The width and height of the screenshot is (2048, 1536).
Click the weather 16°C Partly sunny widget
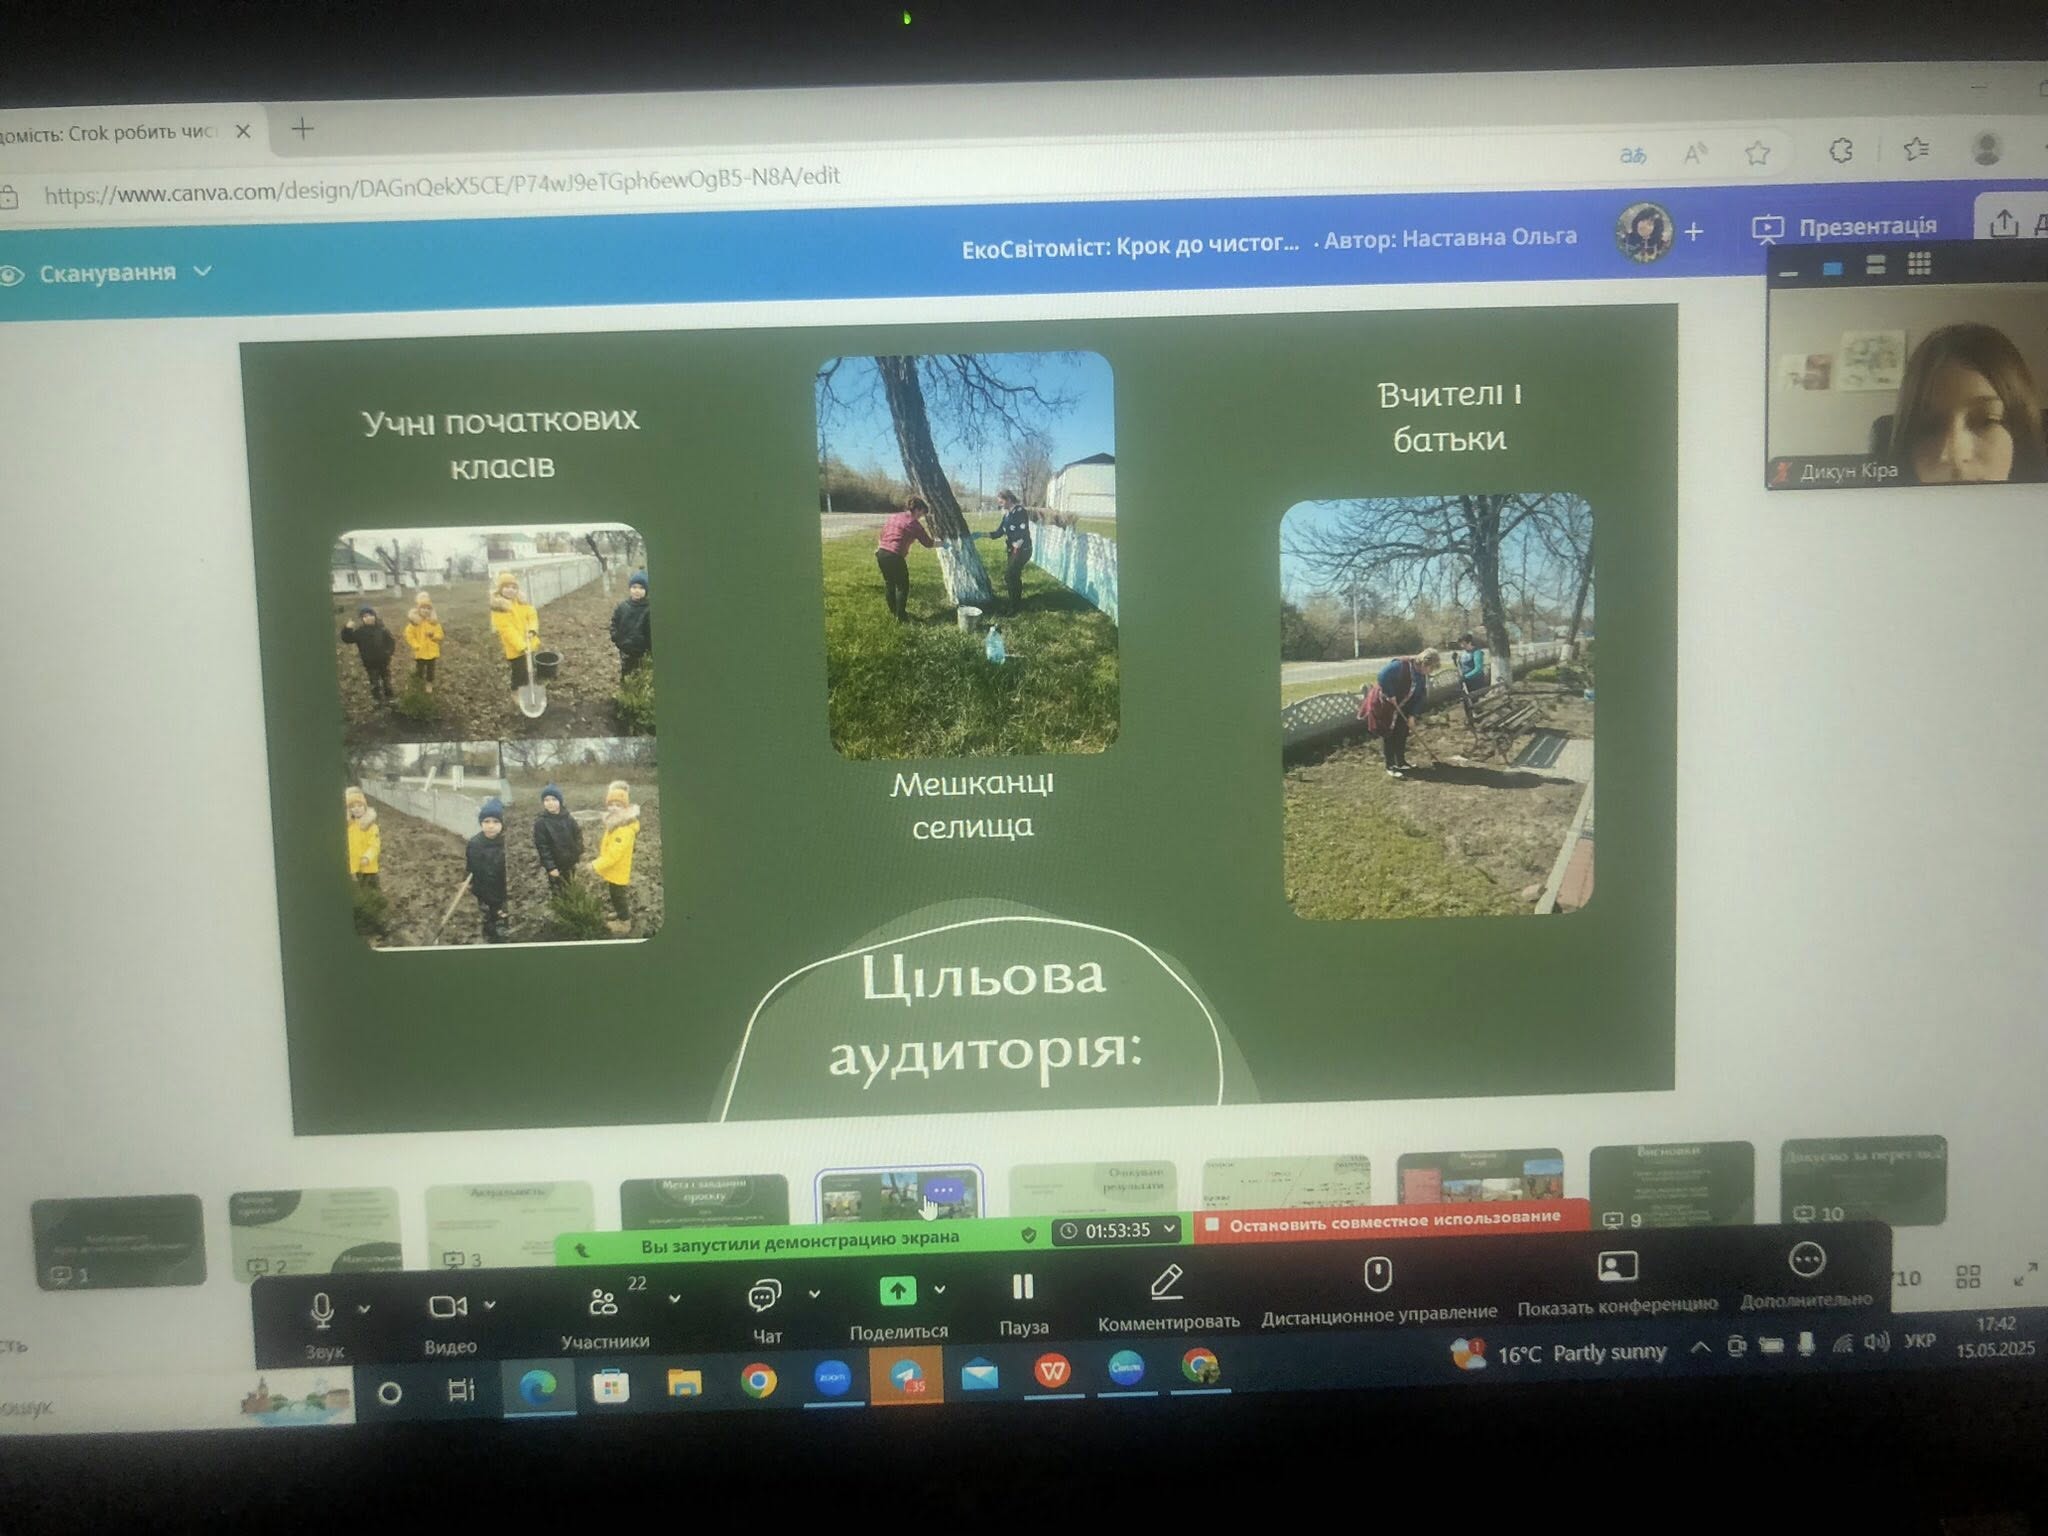pyautogui.click(x=1558, y=1353)
